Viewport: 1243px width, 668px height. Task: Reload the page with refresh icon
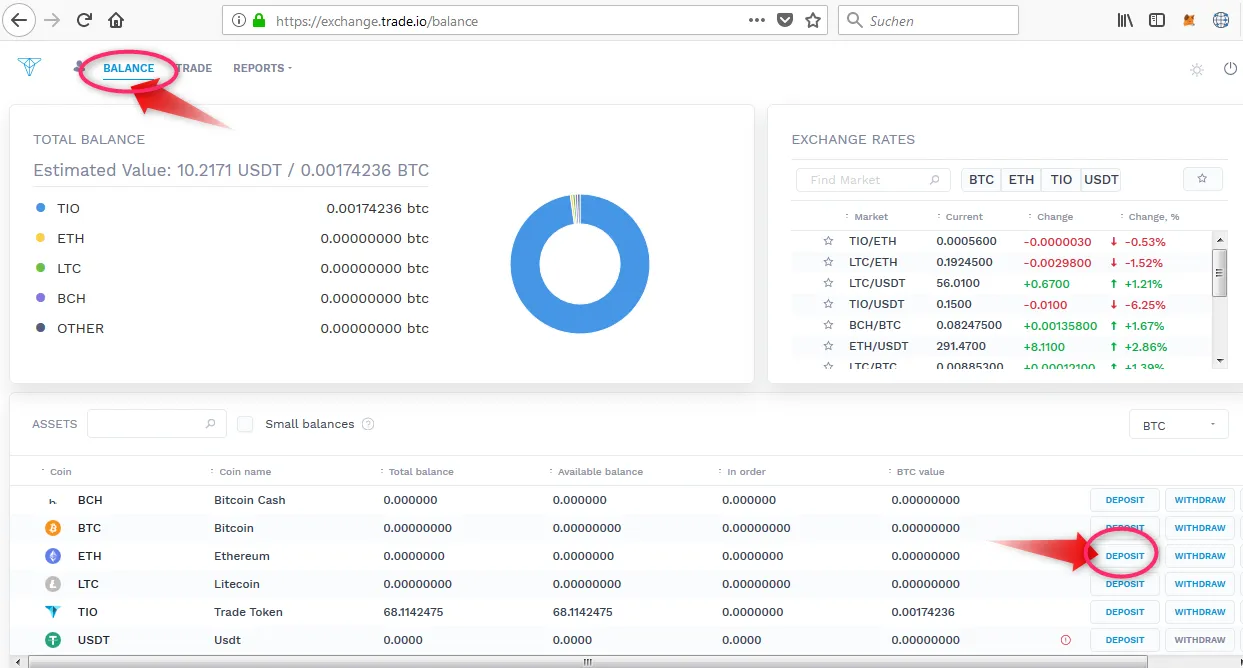click(x=84, y=20)
